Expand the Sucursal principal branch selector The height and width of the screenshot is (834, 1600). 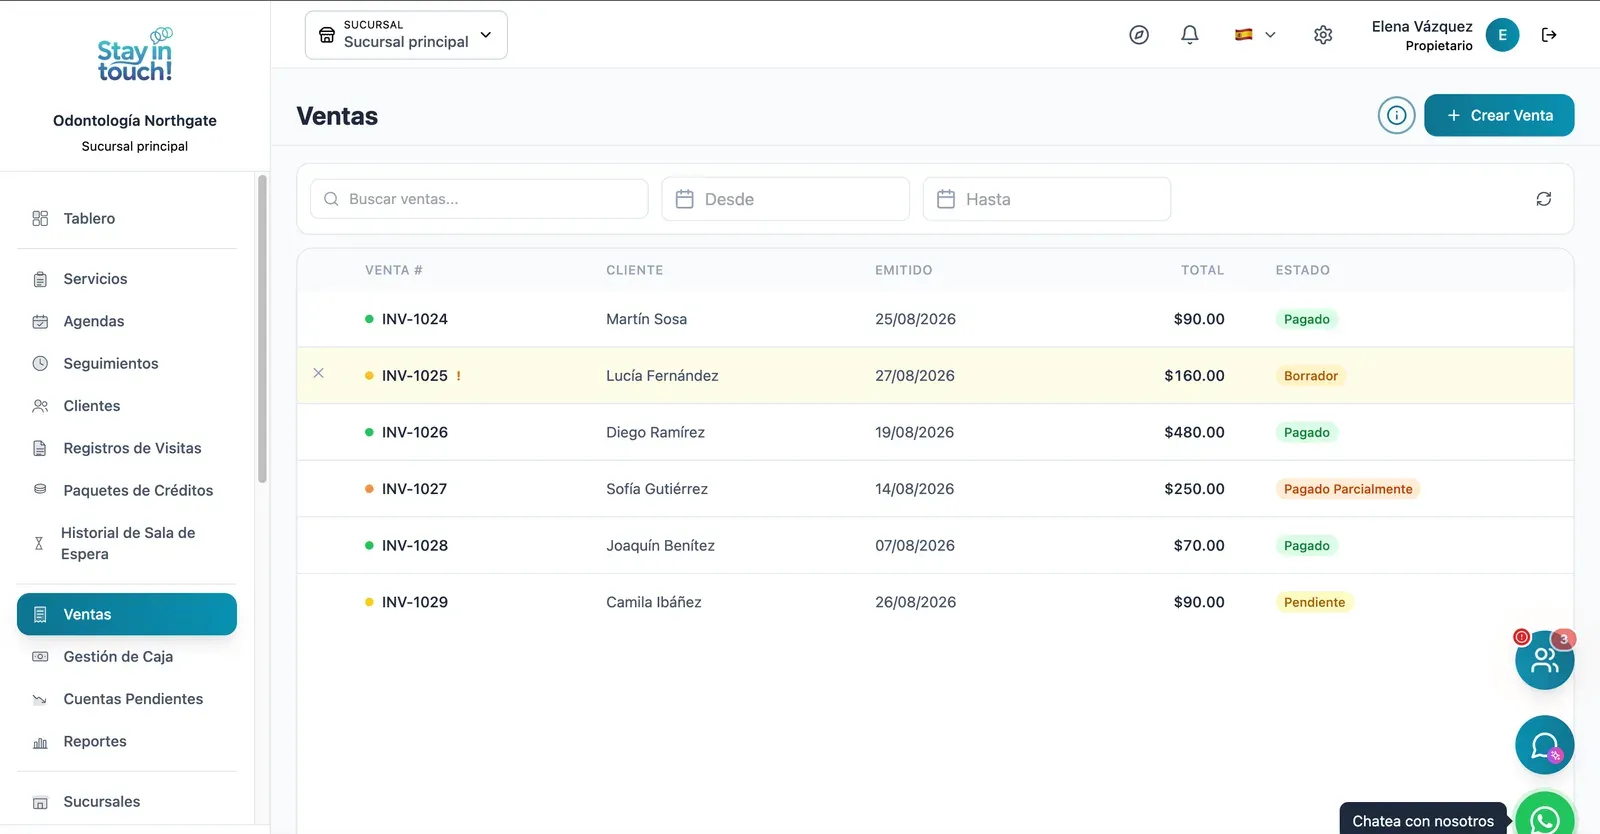(406, 35)
